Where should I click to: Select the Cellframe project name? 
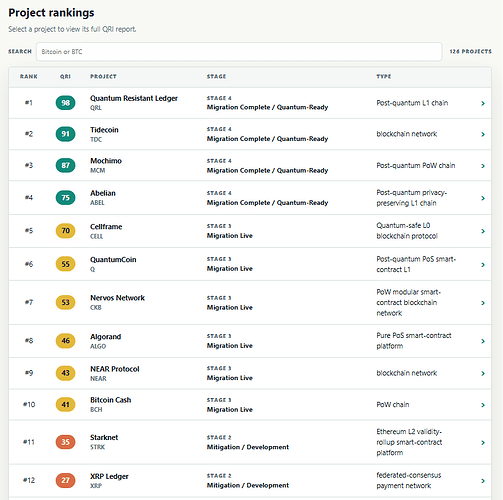tap(106, 227)
